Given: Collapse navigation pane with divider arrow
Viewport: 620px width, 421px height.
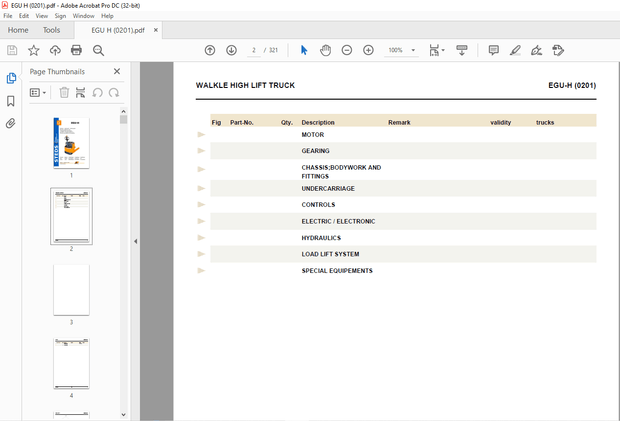Looking at the screenshot, I should click(x=136, y=241).
